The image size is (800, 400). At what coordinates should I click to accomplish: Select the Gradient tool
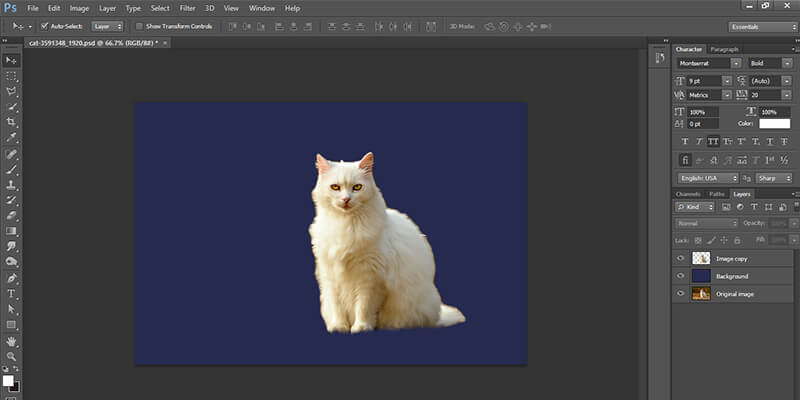click(x=11, y=231)
